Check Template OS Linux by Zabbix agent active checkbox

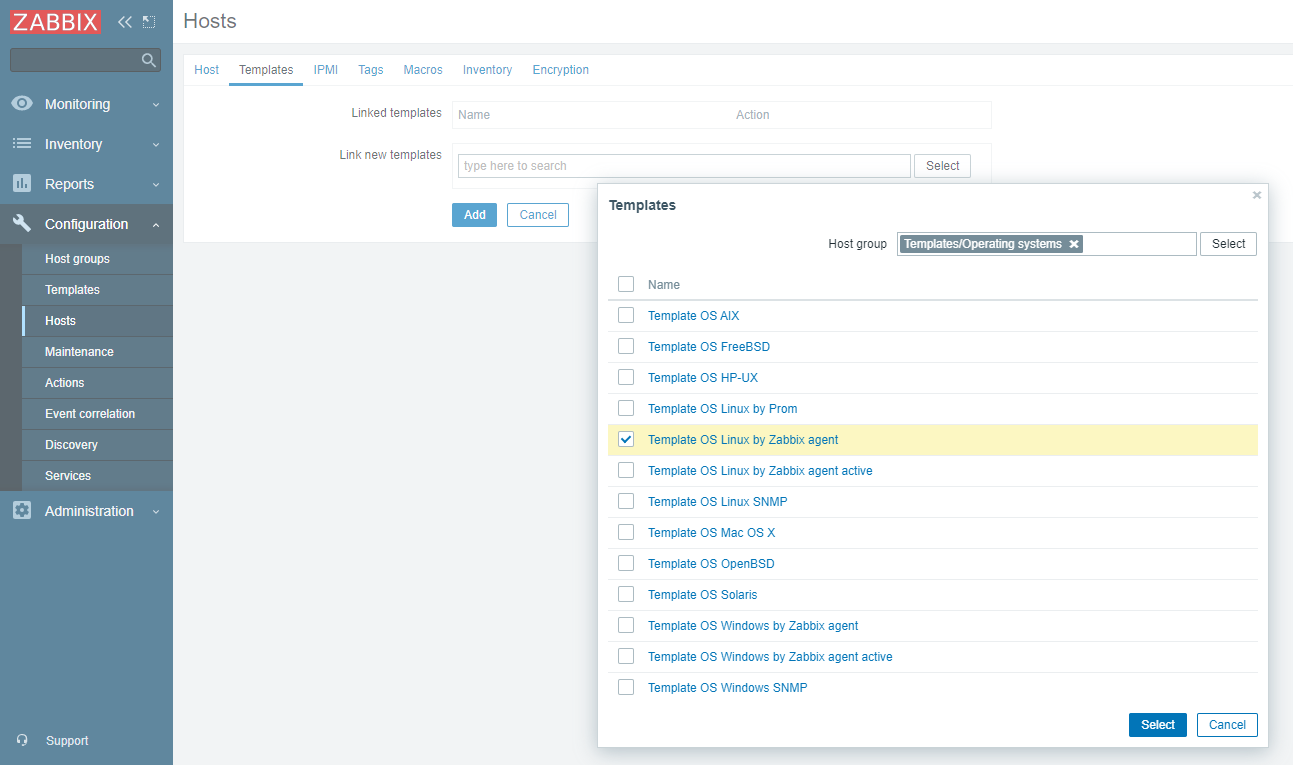[x=626, y=470]
